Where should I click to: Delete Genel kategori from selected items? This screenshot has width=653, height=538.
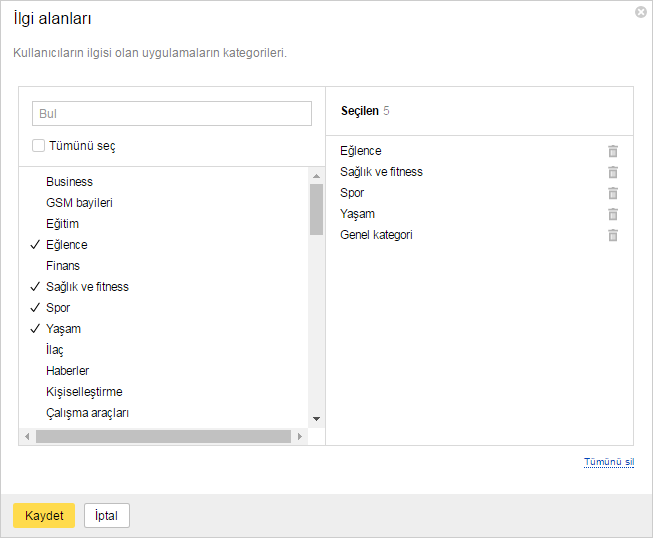pos(613,235)
